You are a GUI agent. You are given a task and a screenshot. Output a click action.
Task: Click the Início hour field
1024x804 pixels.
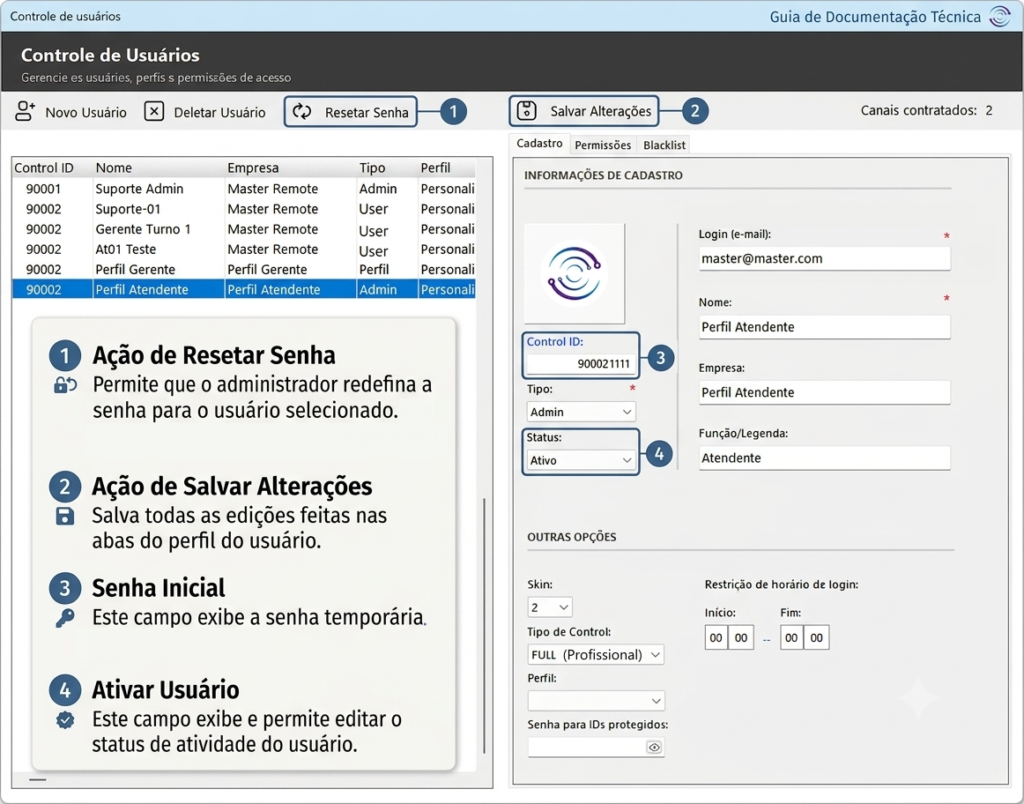(716, 637)
